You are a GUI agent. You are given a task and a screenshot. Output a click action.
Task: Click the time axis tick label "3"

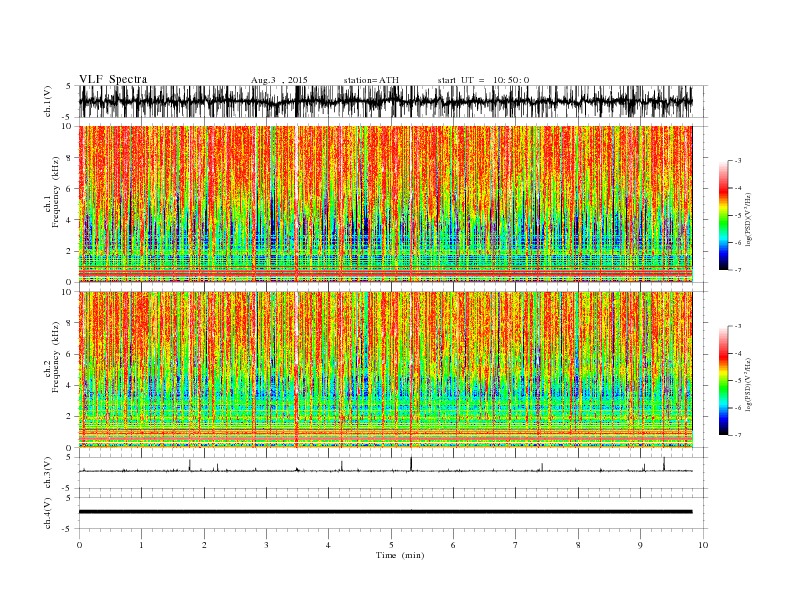click(266, 545)
